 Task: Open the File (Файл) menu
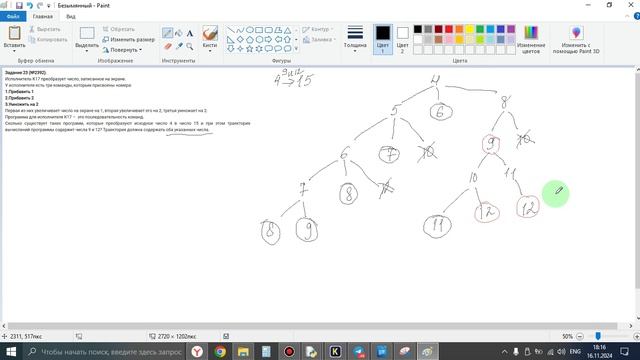tap(13, 16)
